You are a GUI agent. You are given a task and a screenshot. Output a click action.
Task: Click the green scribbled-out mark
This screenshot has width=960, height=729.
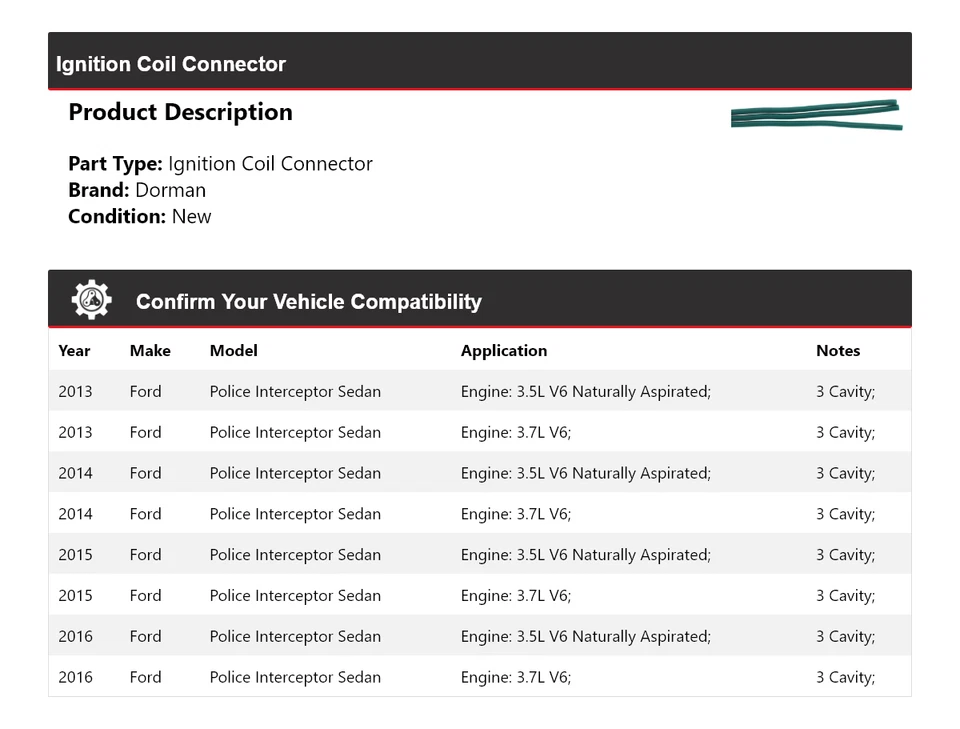[816, 114]
